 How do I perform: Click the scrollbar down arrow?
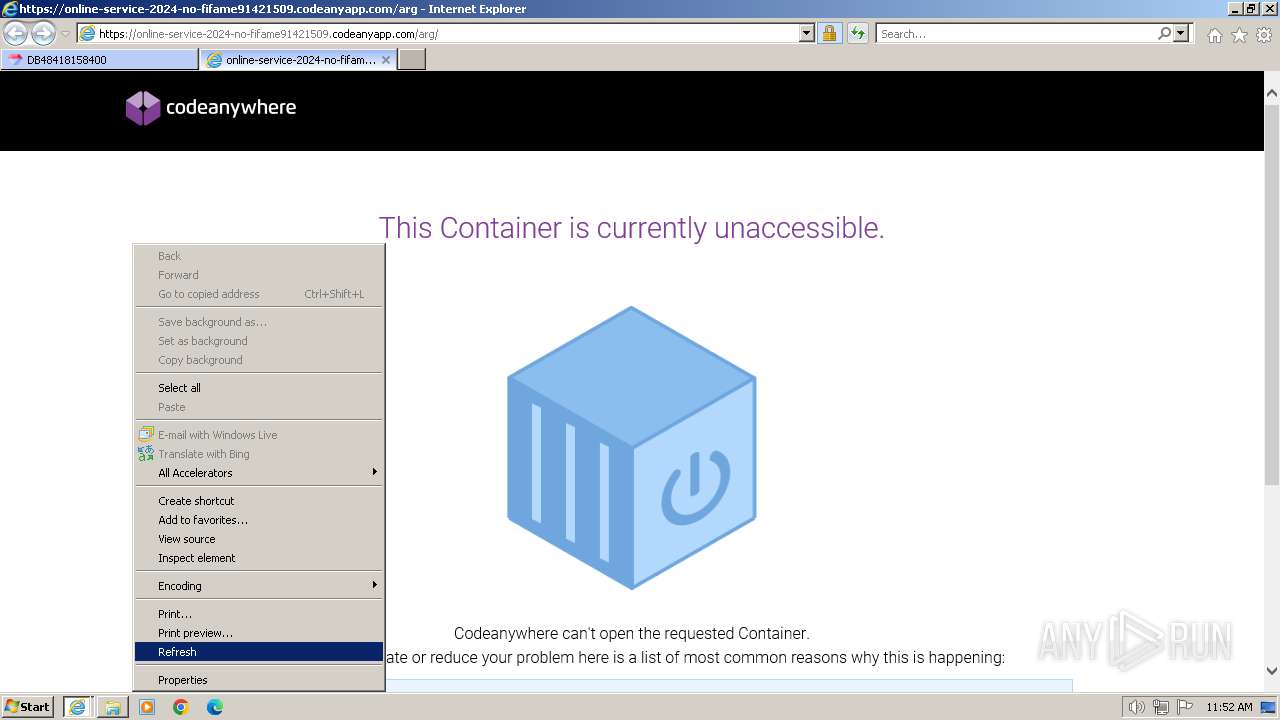1272,671
